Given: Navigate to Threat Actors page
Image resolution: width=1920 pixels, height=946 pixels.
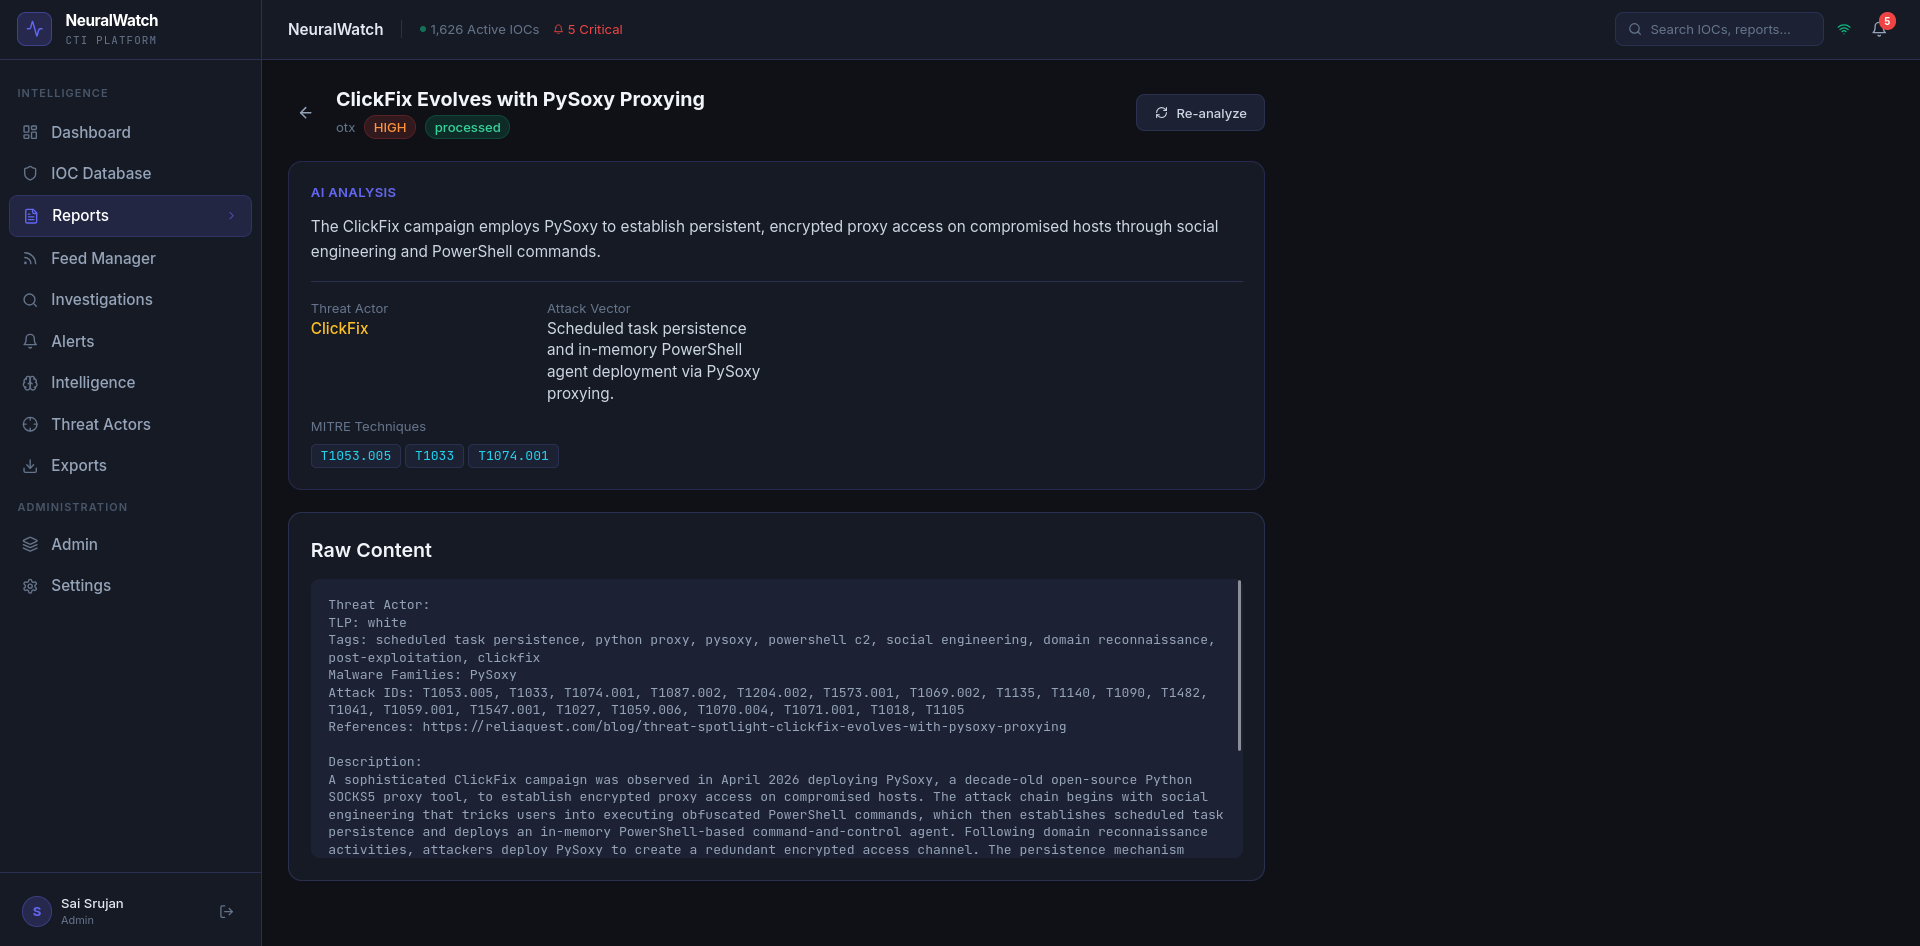Looking at the screenshot, I should 130,424.
